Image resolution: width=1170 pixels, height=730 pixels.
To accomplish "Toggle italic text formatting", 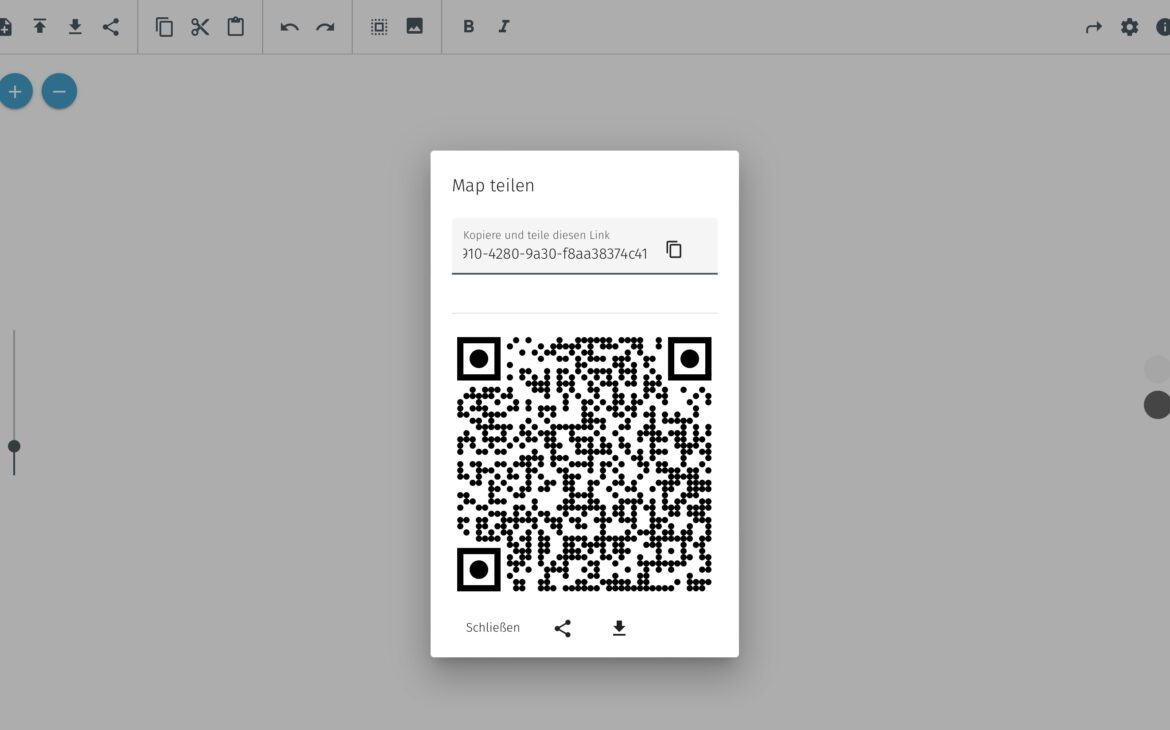I will 504,26.
